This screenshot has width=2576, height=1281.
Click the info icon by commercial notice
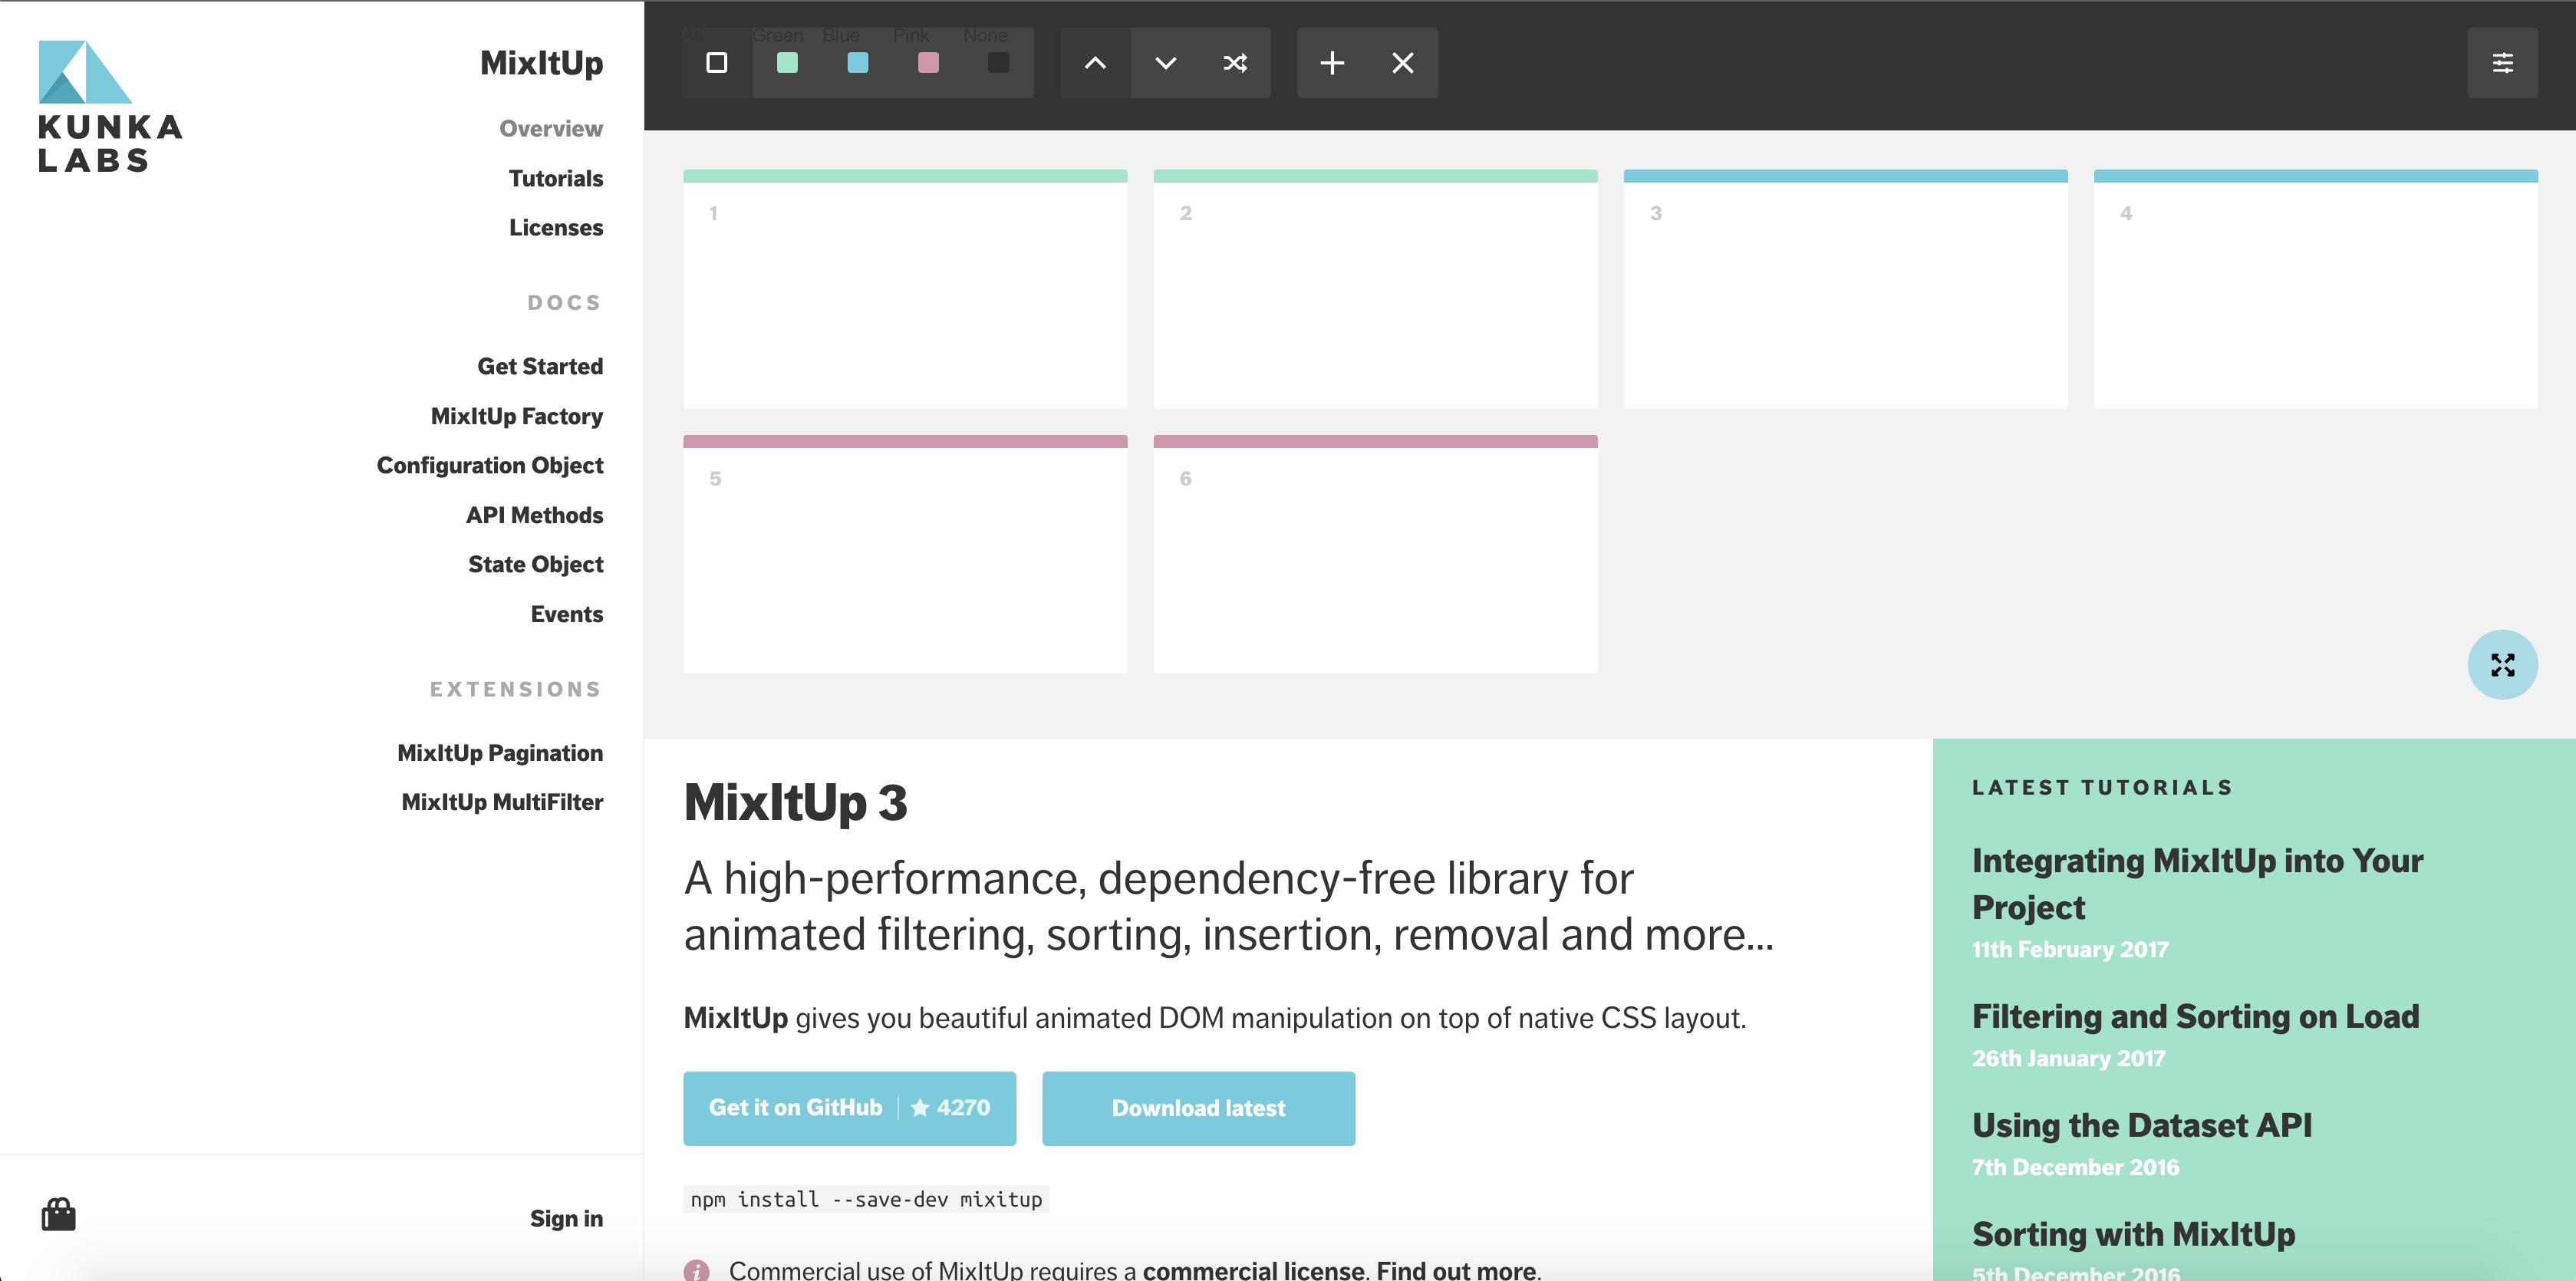[697, 1270]
